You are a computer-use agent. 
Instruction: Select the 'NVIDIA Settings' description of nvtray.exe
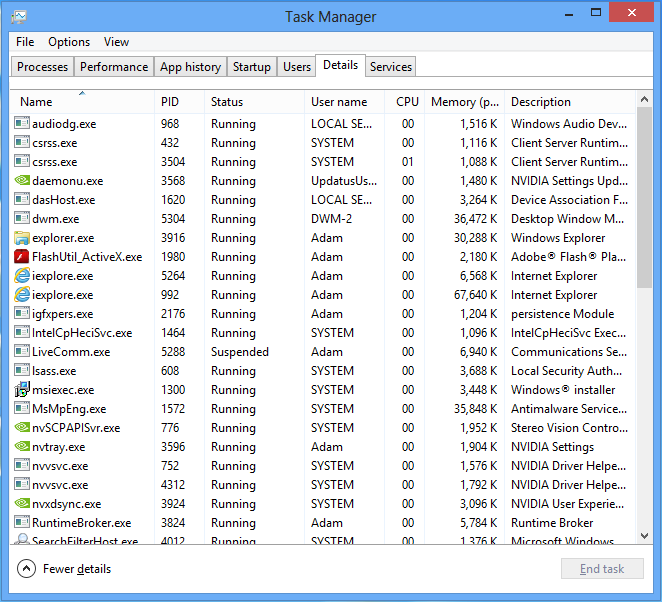click(552, 447)
